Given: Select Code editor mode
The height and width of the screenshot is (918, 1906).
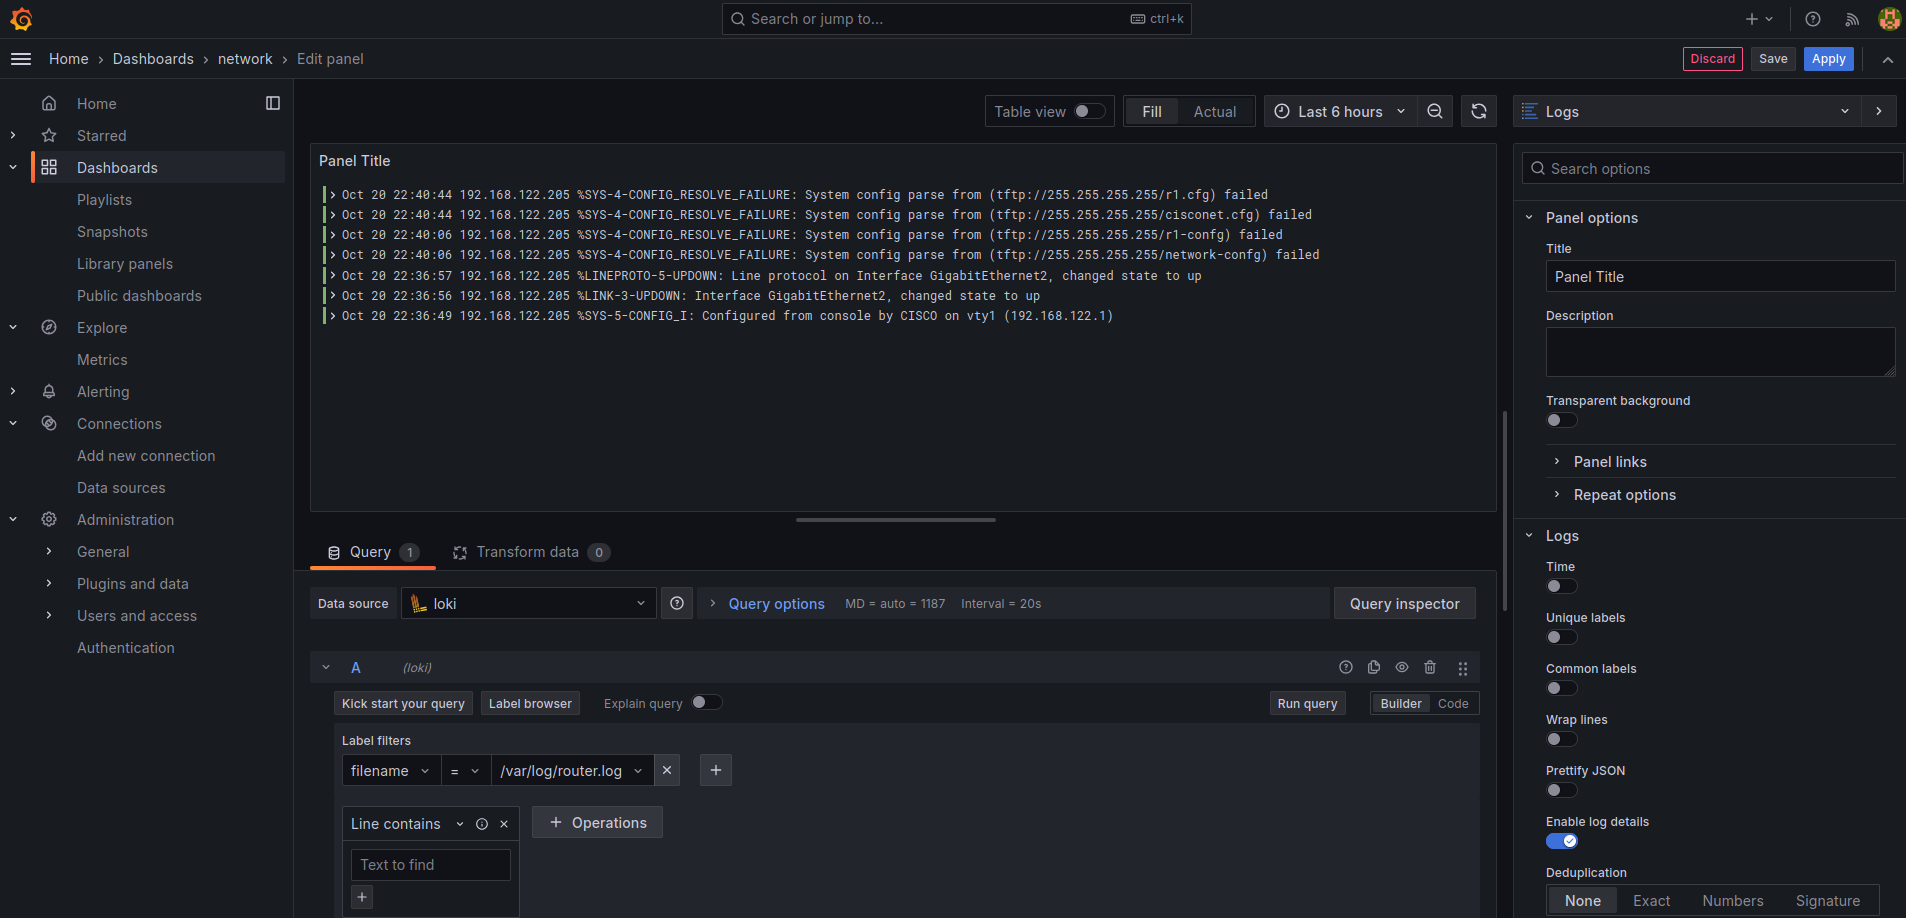Looking at the screenshot, I should click(x=1453, y=703).
